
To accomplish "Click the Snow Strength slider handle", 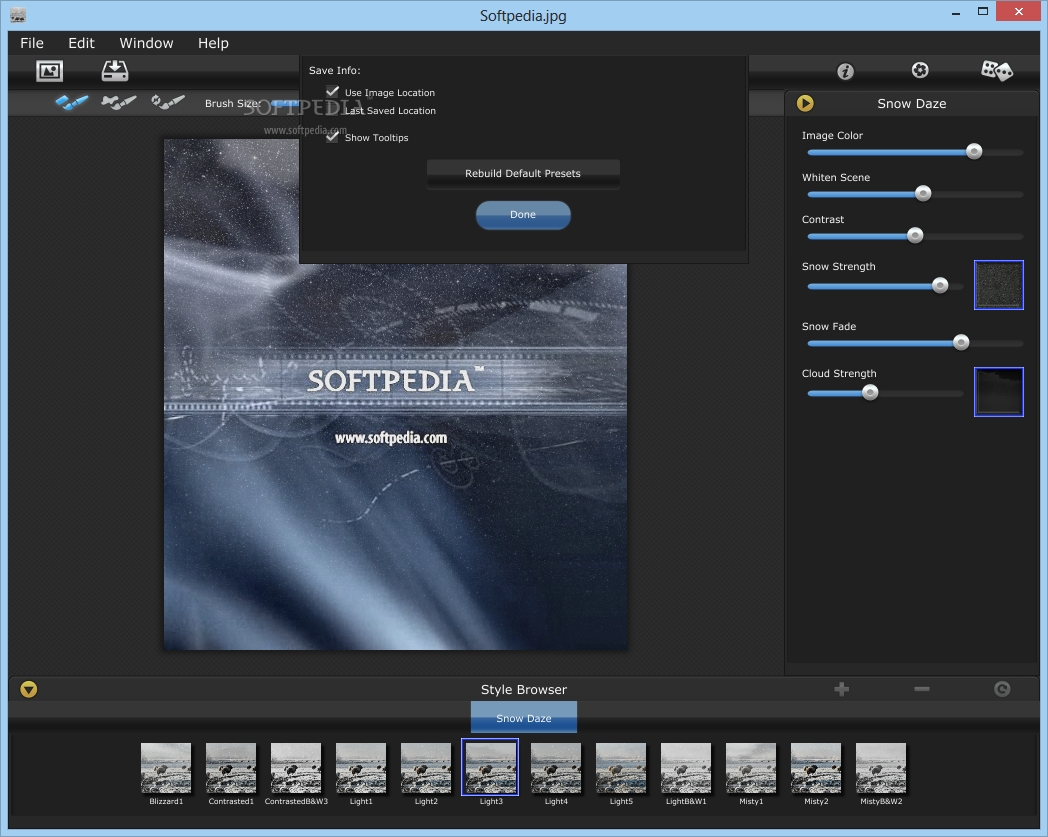I will pyautogui.click(x=940, y=285).
